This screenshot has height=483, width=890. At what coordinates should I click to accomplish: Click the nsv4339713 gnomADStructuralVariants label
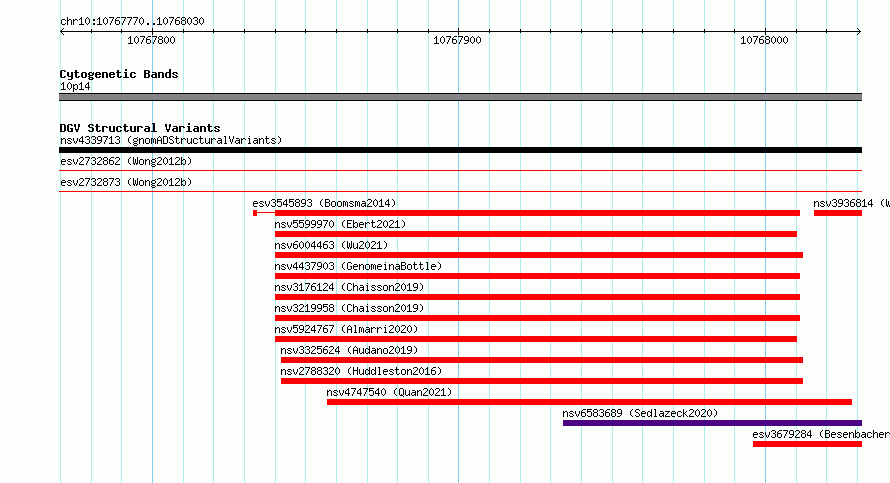click(x=171, y=140)
